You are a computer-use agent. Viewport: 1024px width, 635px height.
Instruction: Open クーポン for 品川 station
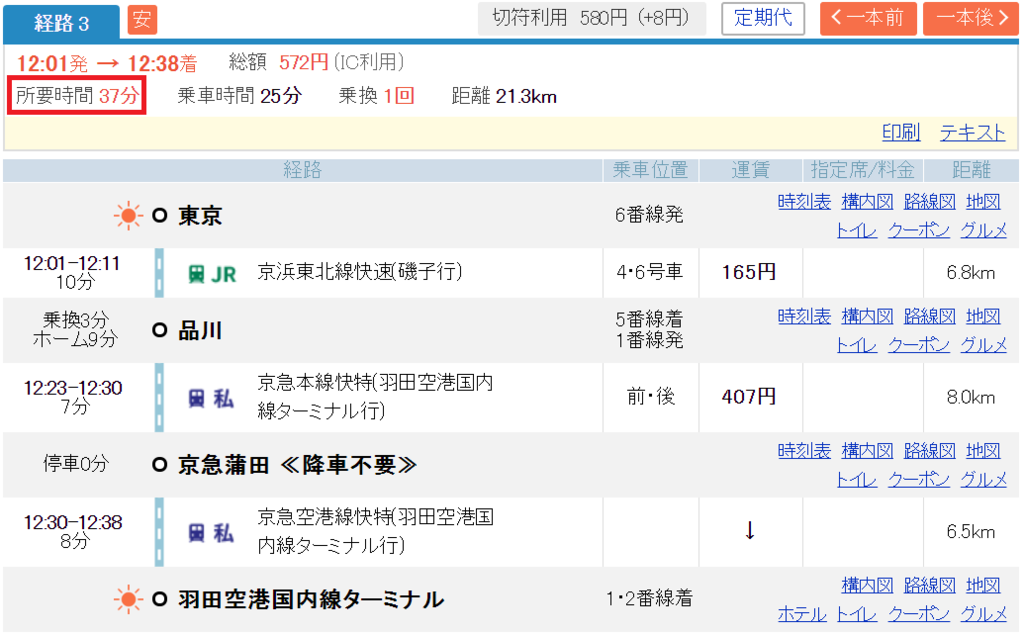pos(919,345)
